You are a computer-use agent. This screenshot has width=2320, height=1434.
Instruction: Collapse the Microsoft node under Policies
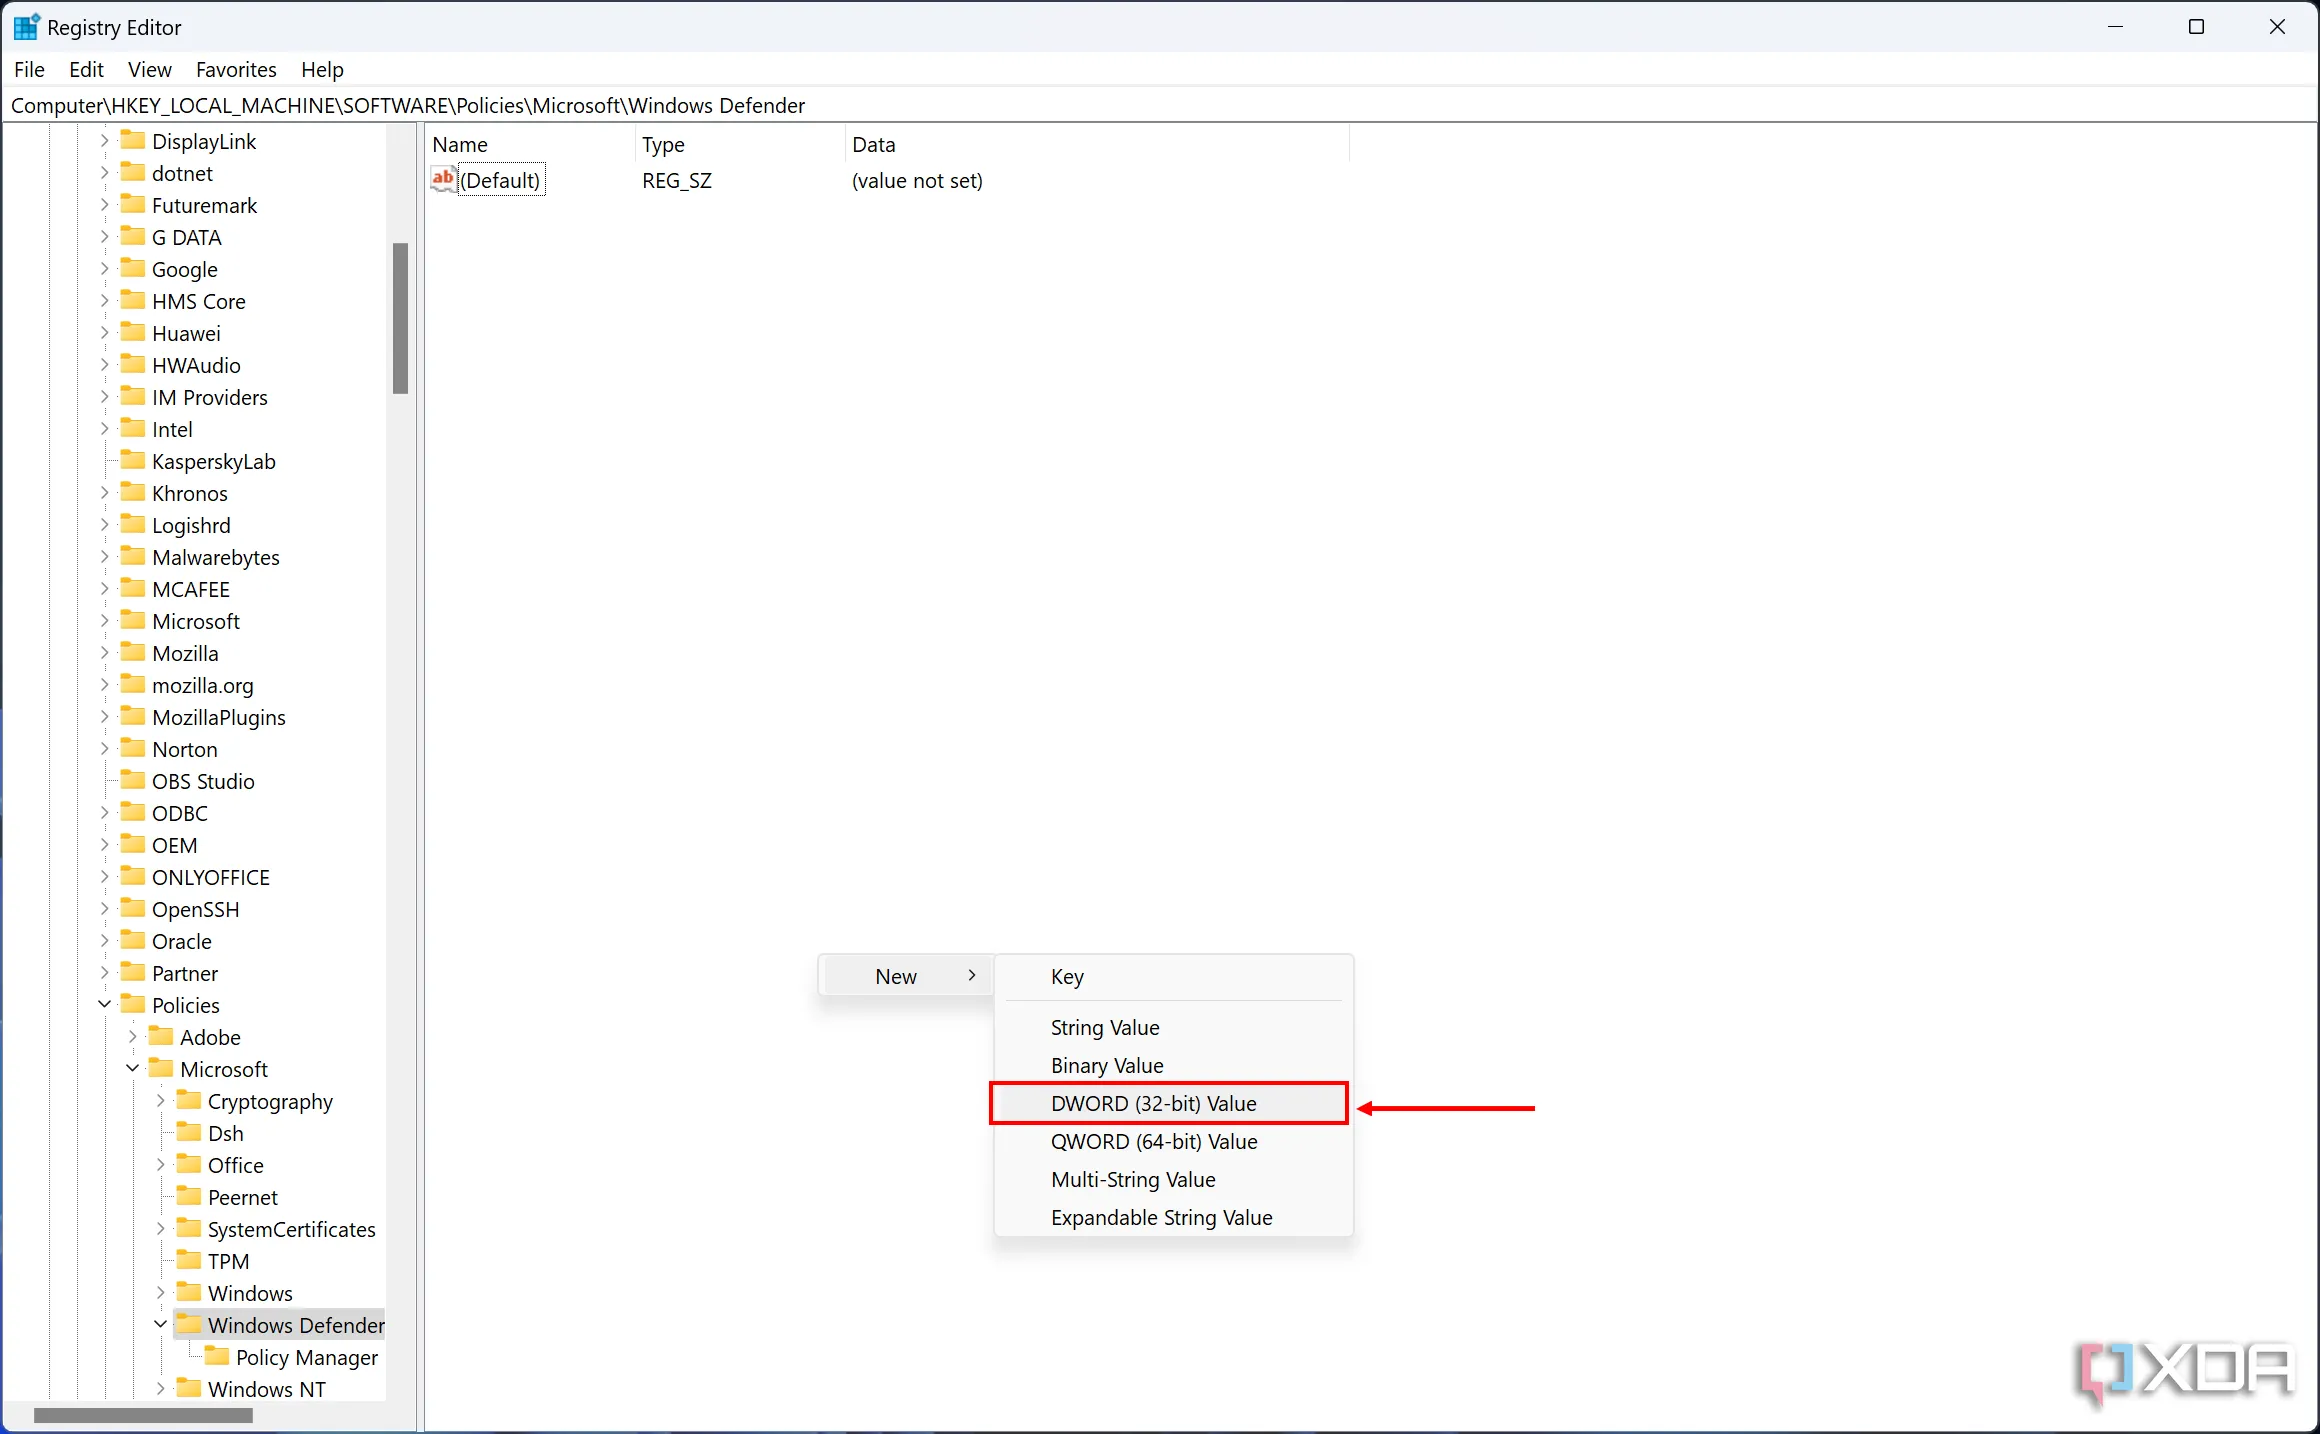pyautogui.click(x=133, y=1068)
